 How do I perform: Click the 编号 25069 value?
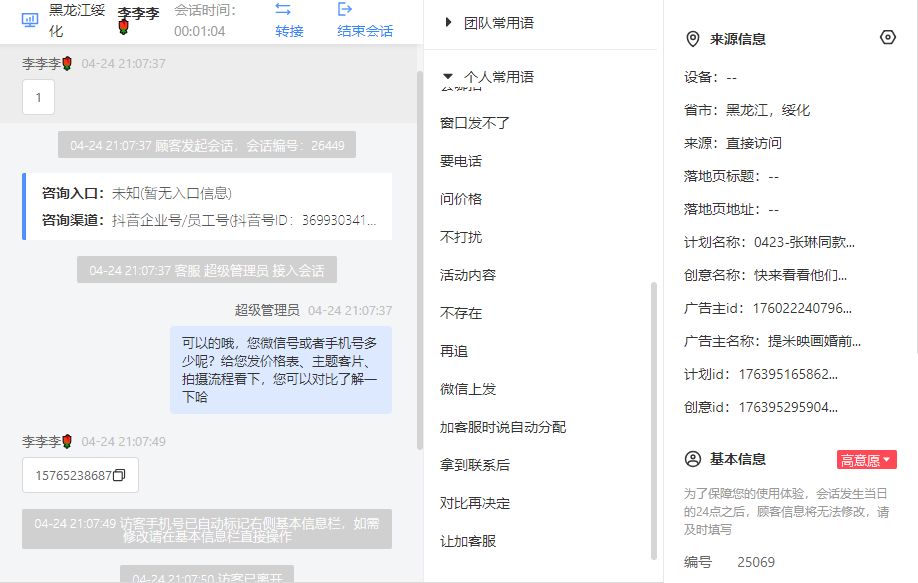(756, 563)
